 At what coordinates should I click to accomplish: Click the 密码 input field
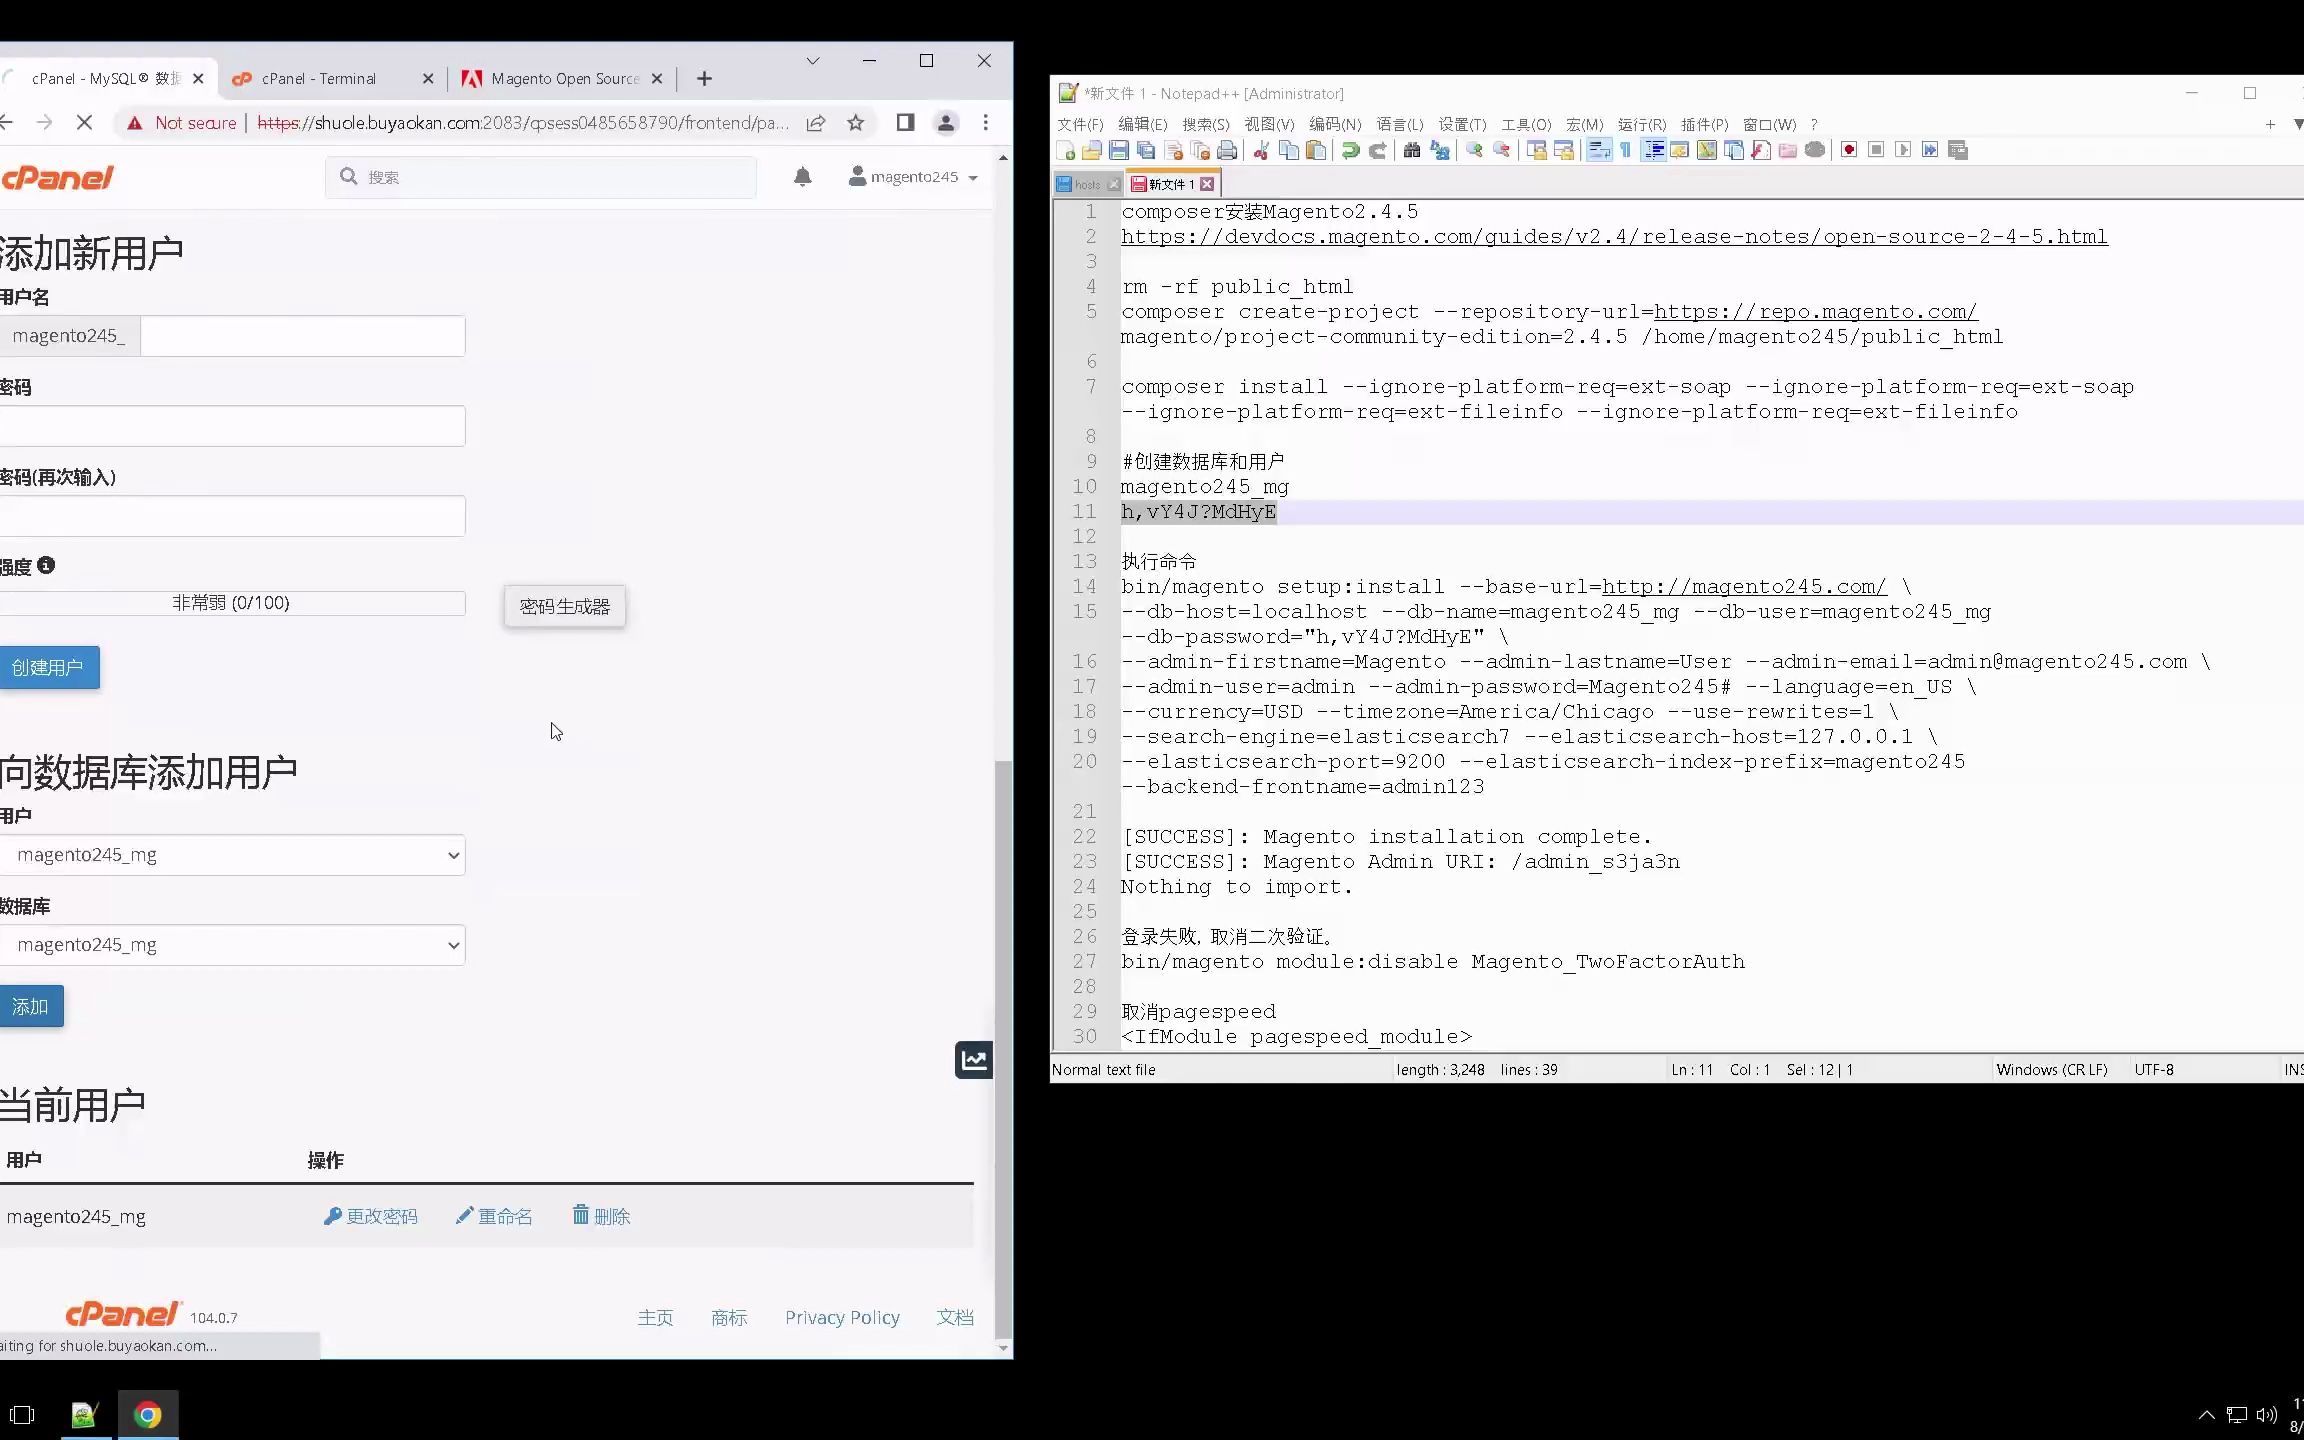(232, 426)
